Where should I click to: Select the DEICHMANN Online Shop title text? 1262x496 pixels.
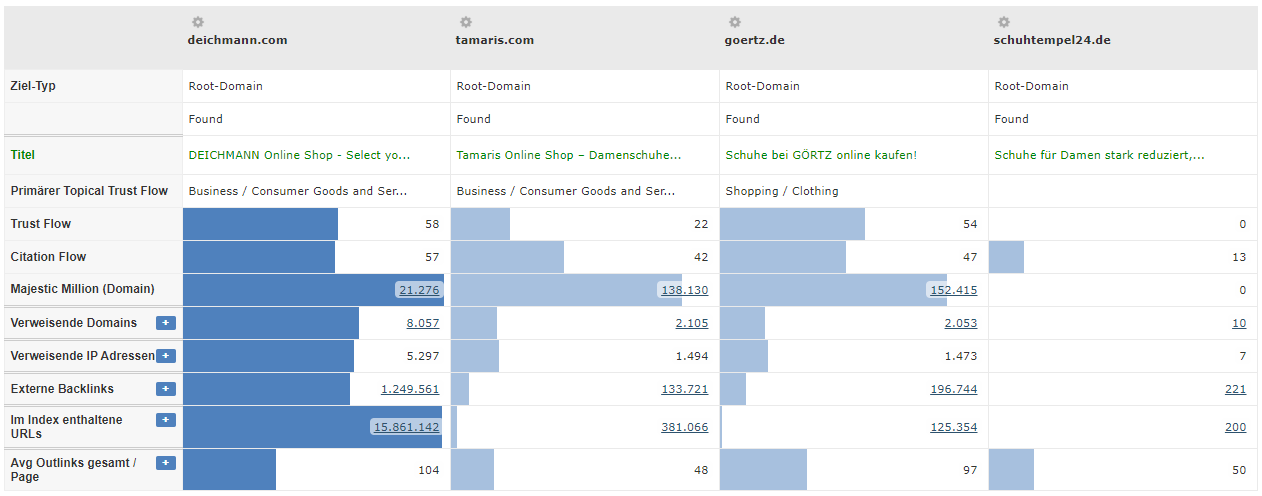[299, 155]
